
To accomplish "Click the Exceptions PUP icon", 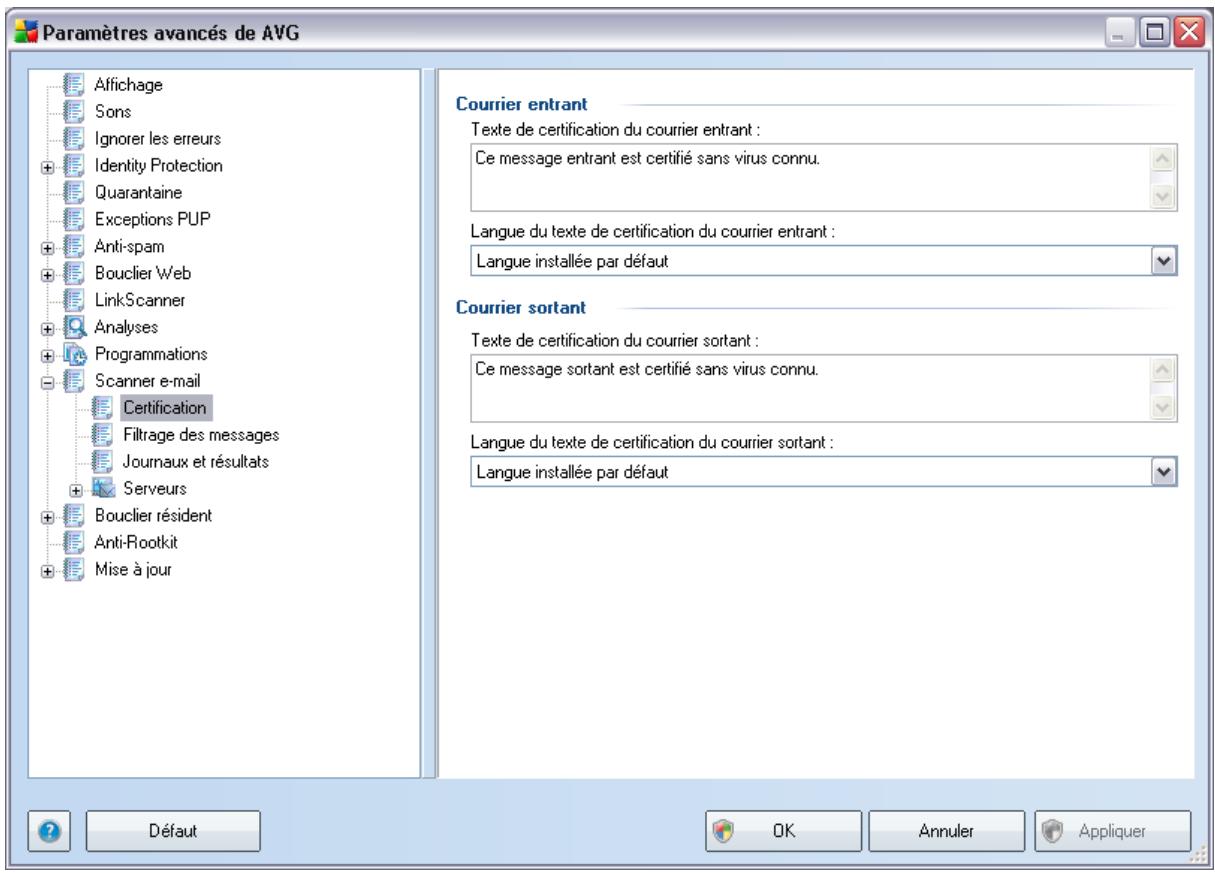I will pos(72,219).
